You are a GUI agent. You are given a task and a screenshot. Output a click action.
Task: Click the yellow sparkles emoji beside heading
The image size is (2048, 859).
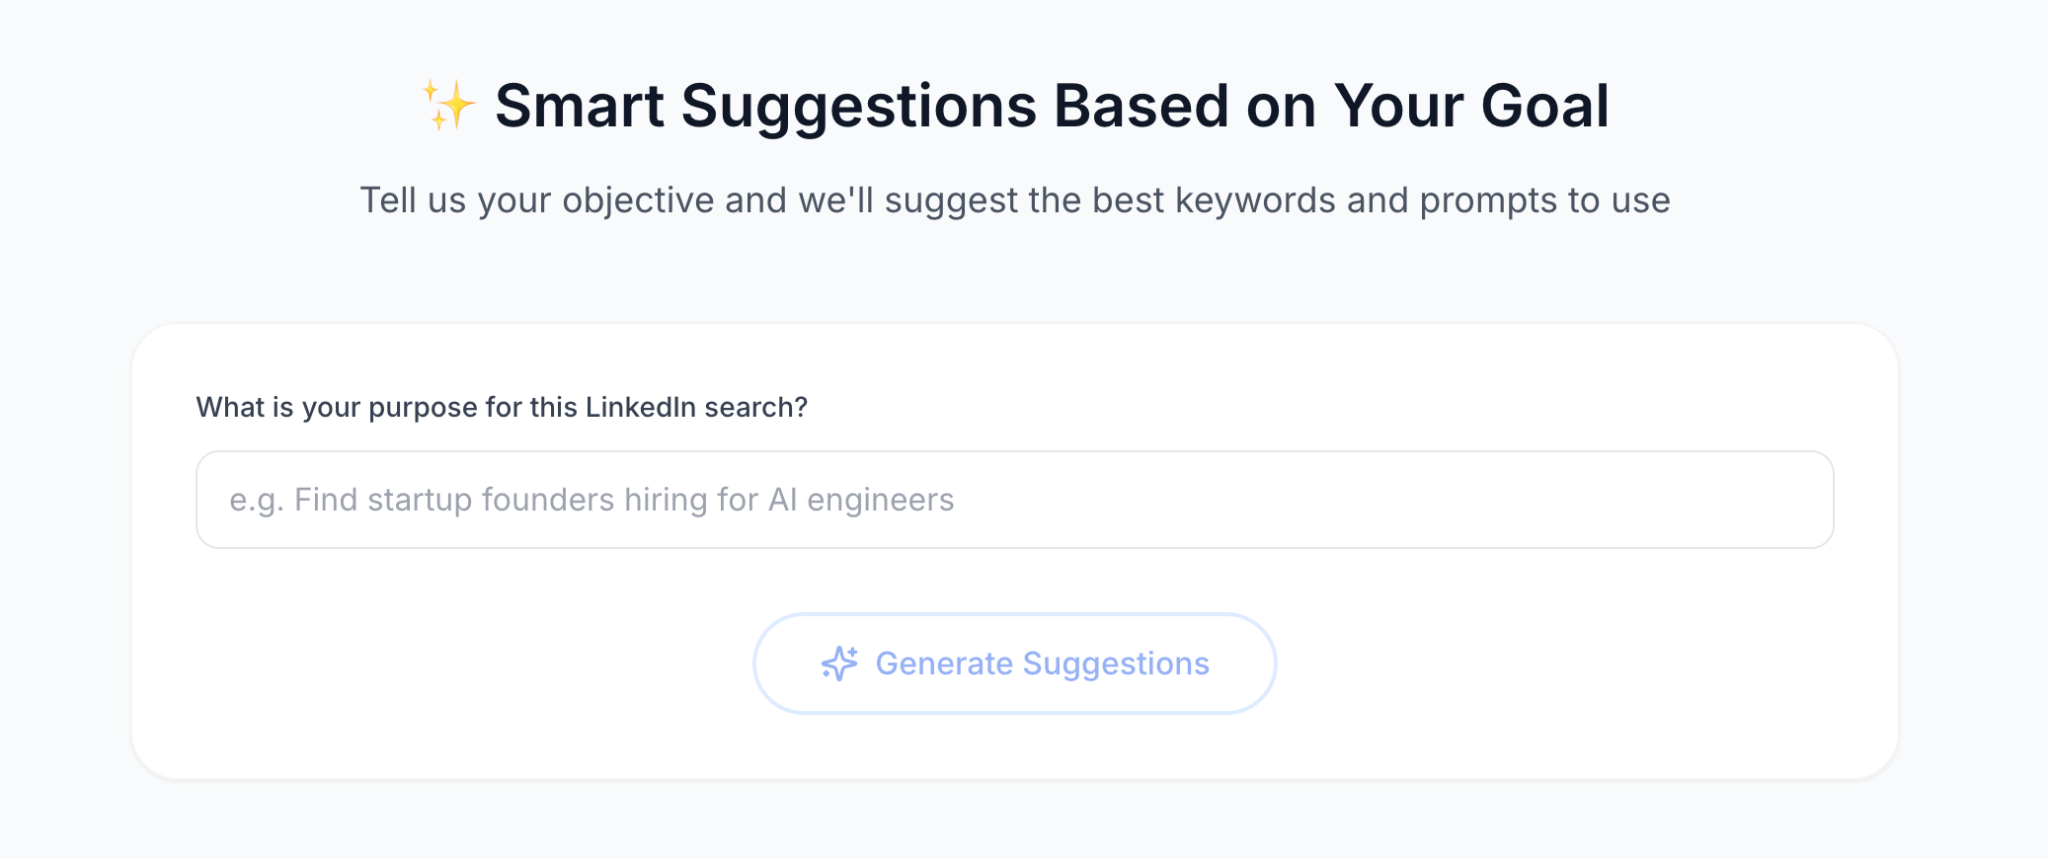point(448,105)
